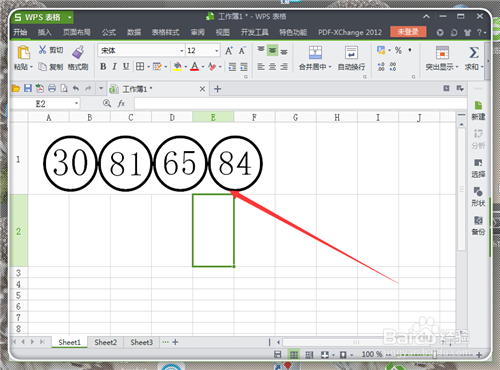
Task: Increase decimal places icon
Action: click(x=381, y=67)
